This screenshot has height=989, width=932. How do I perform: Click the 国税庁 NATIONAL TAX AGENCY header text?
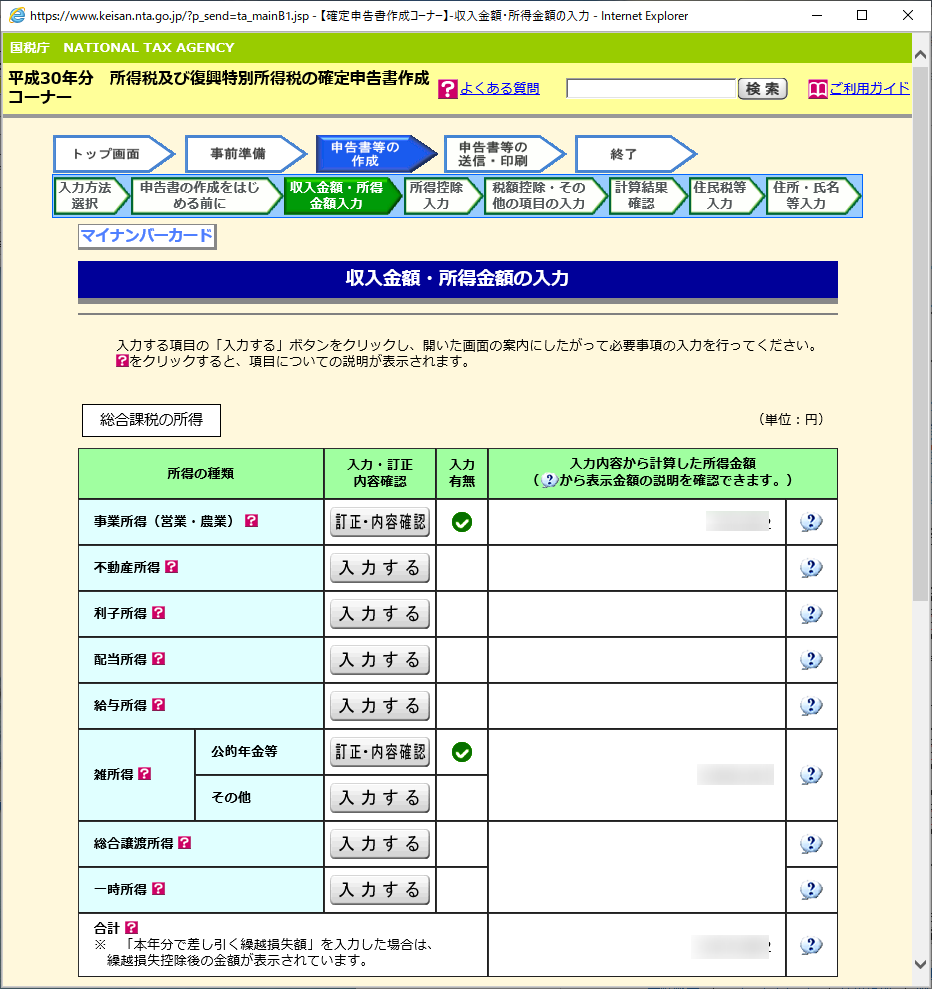[x=122, y=47]
